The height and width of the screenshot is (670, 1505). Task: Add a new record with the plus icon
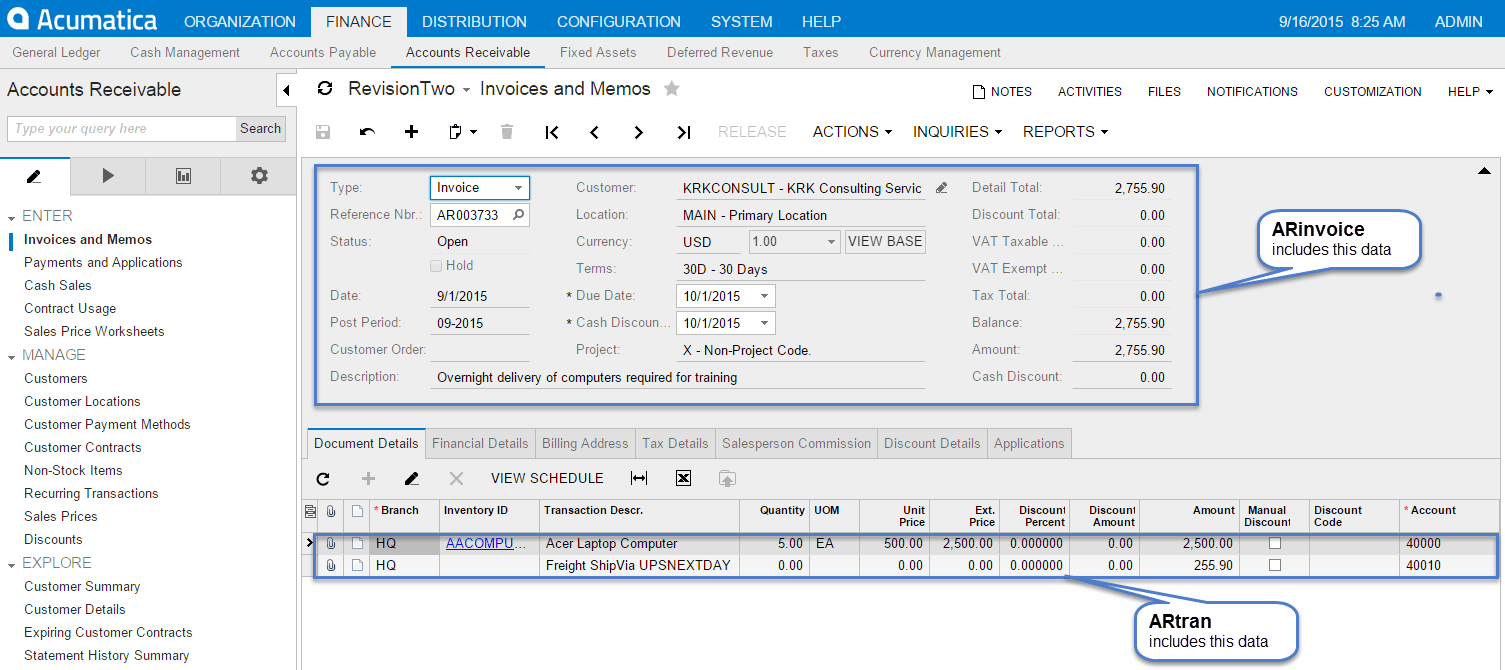click(x=411, y=131)
